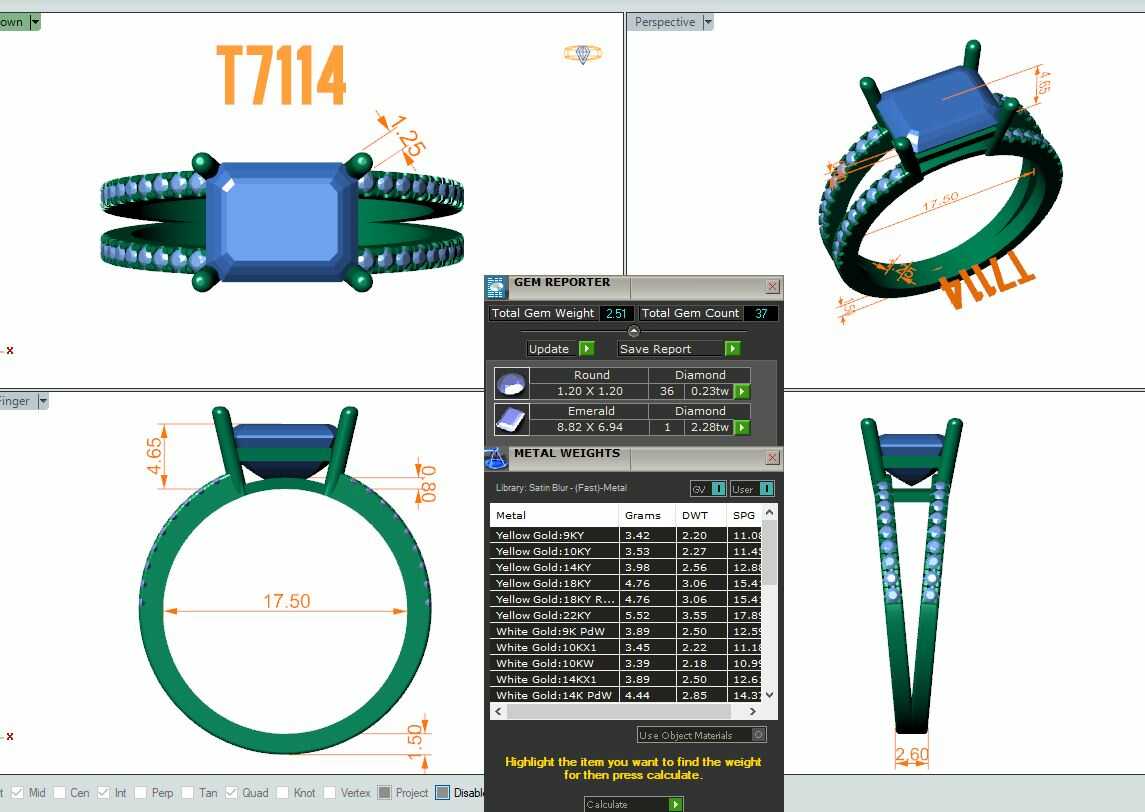Click the Total Gem Count value 37
Viewport: 1145px width, 812px height.
pyautogui.click(x=761, y=313)
